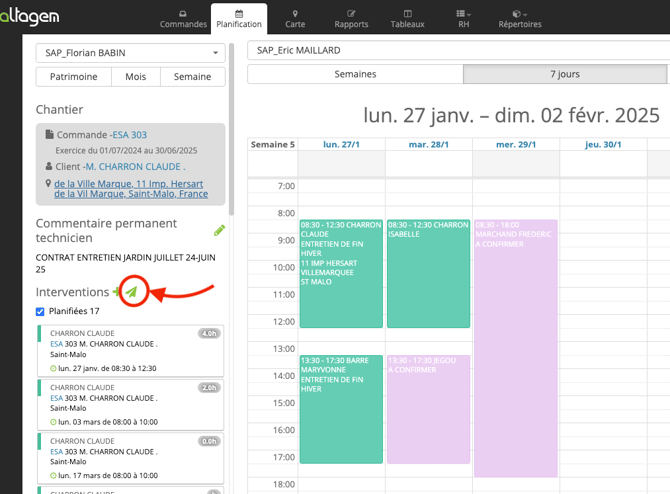Open the ESA 303 order link
Viewport: 670px width, 494px height.
[129, 135]
